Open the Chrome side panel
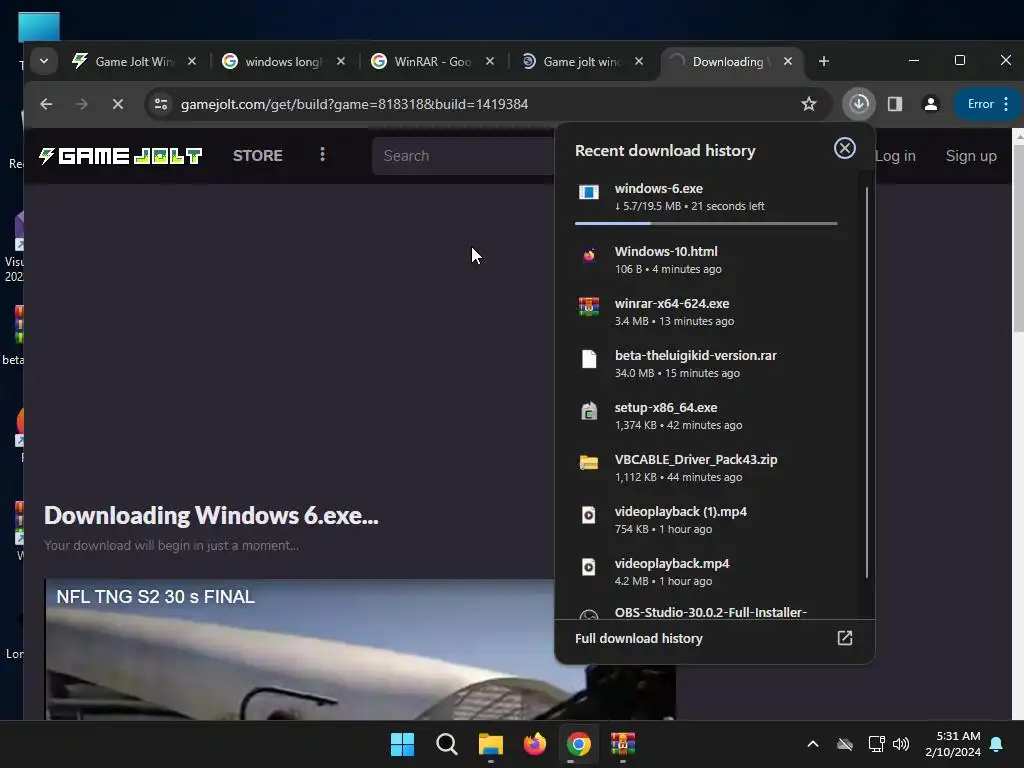Image resolution: width=1024 pixels, height=768 pixels. 895,104
